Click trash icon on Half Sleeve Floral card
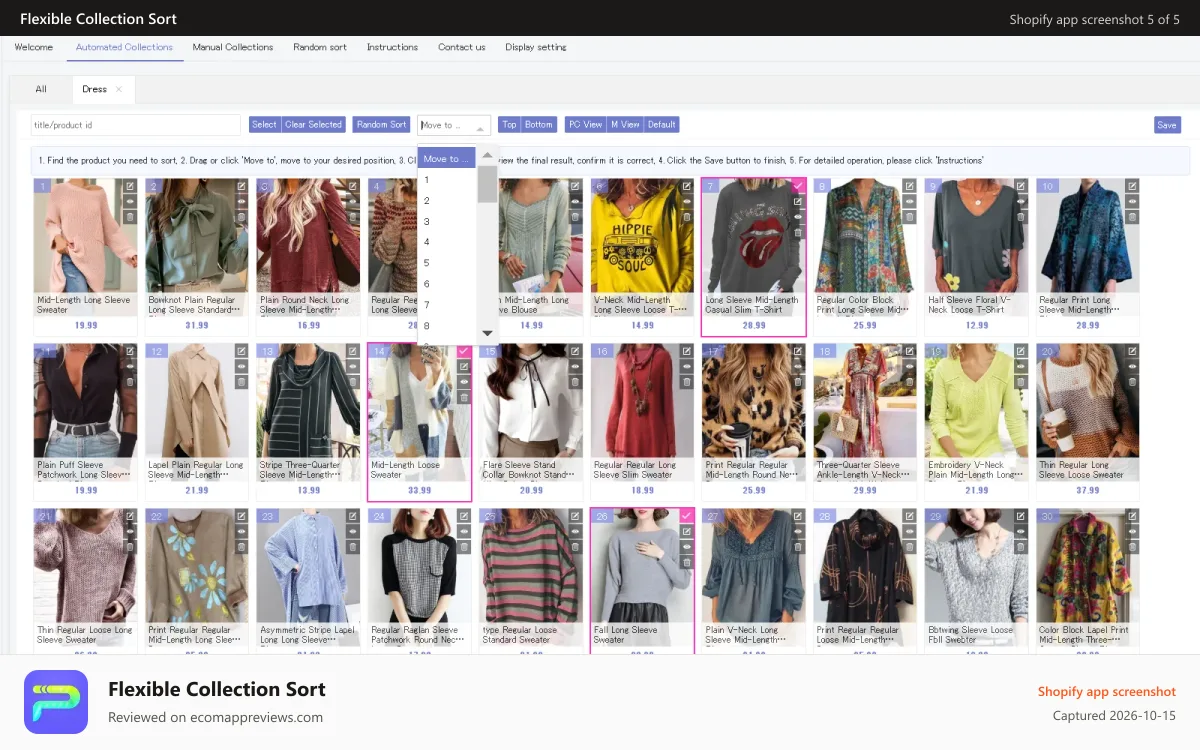 click(x=1021, y=217)
